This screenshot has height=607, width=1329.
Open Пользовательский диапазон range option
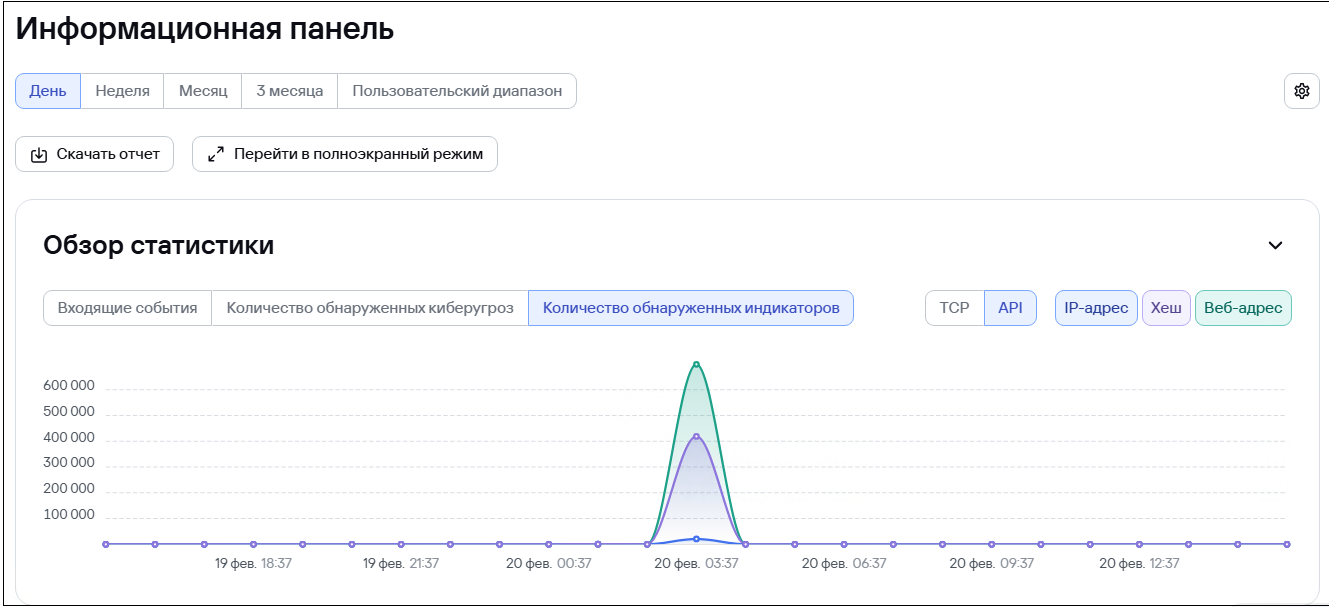[457, 91]
